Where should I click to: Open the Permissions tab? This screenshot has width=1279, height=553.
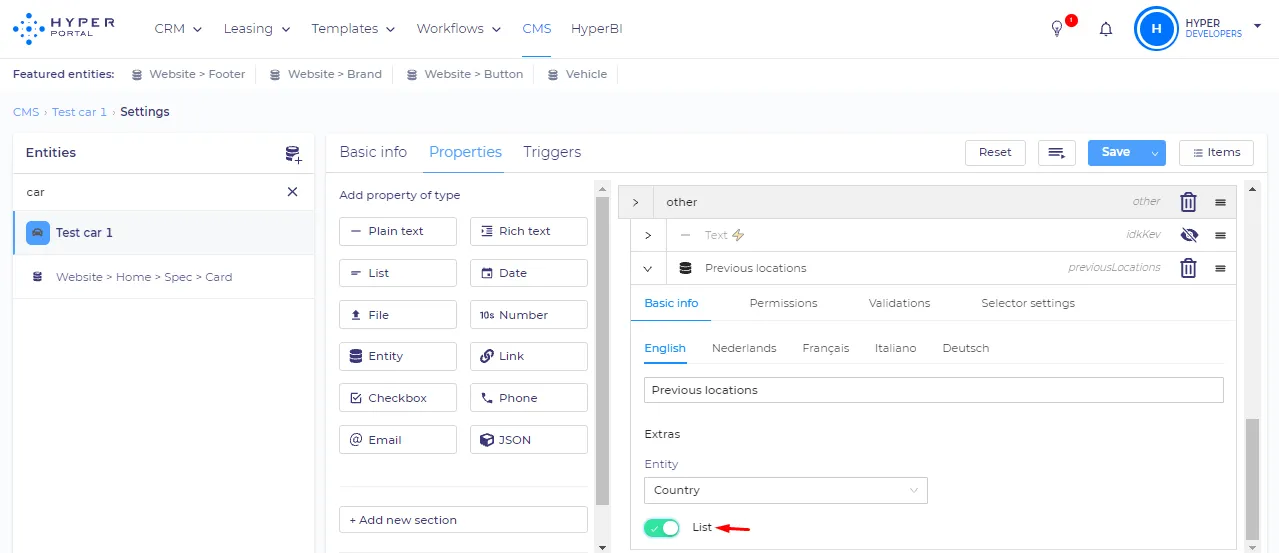click(x=783, y=303)
